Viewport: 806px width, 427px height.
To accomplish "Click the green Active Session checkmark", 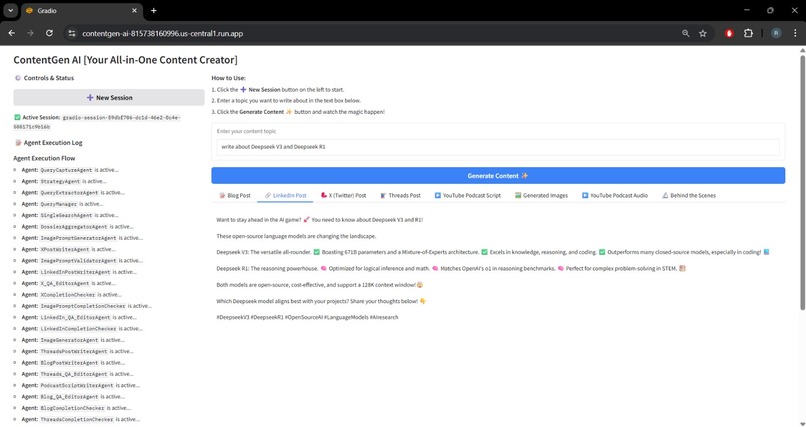I will point(17,118).
